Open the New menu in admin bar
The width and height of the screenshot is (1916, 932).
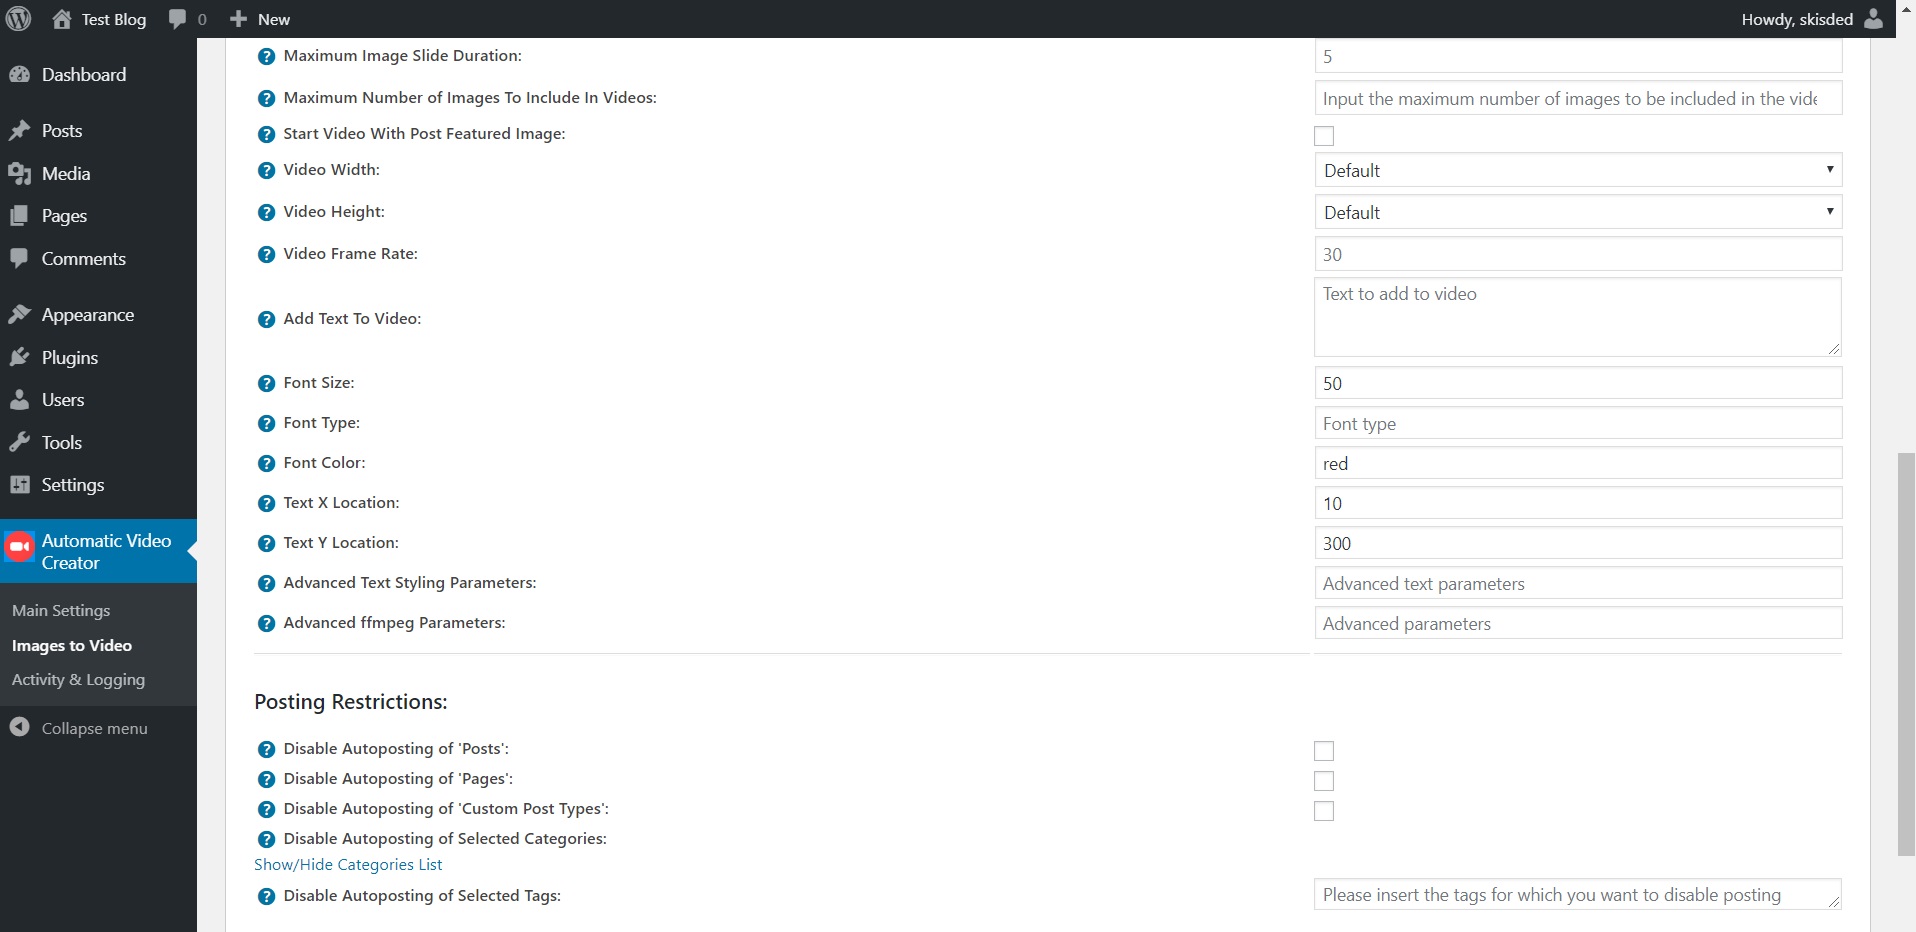(258, 19)
